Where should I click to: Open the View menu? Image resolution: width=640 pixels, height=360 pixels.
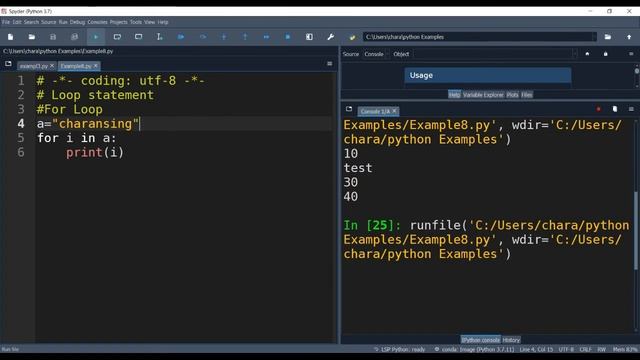coord(149,22)
